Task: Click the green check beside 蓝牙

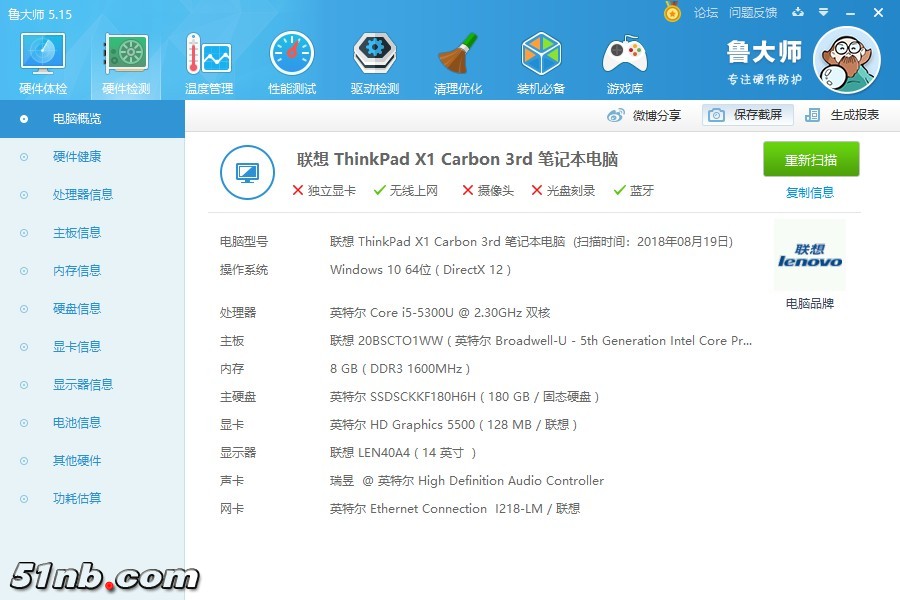Action: (619, 190)
